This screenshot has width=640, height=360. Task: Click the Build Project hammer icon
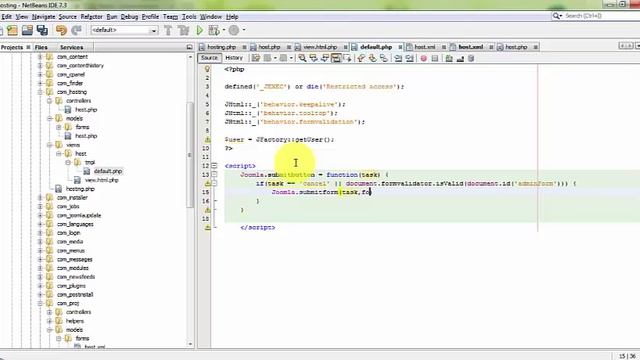click(x=168, y=30)
